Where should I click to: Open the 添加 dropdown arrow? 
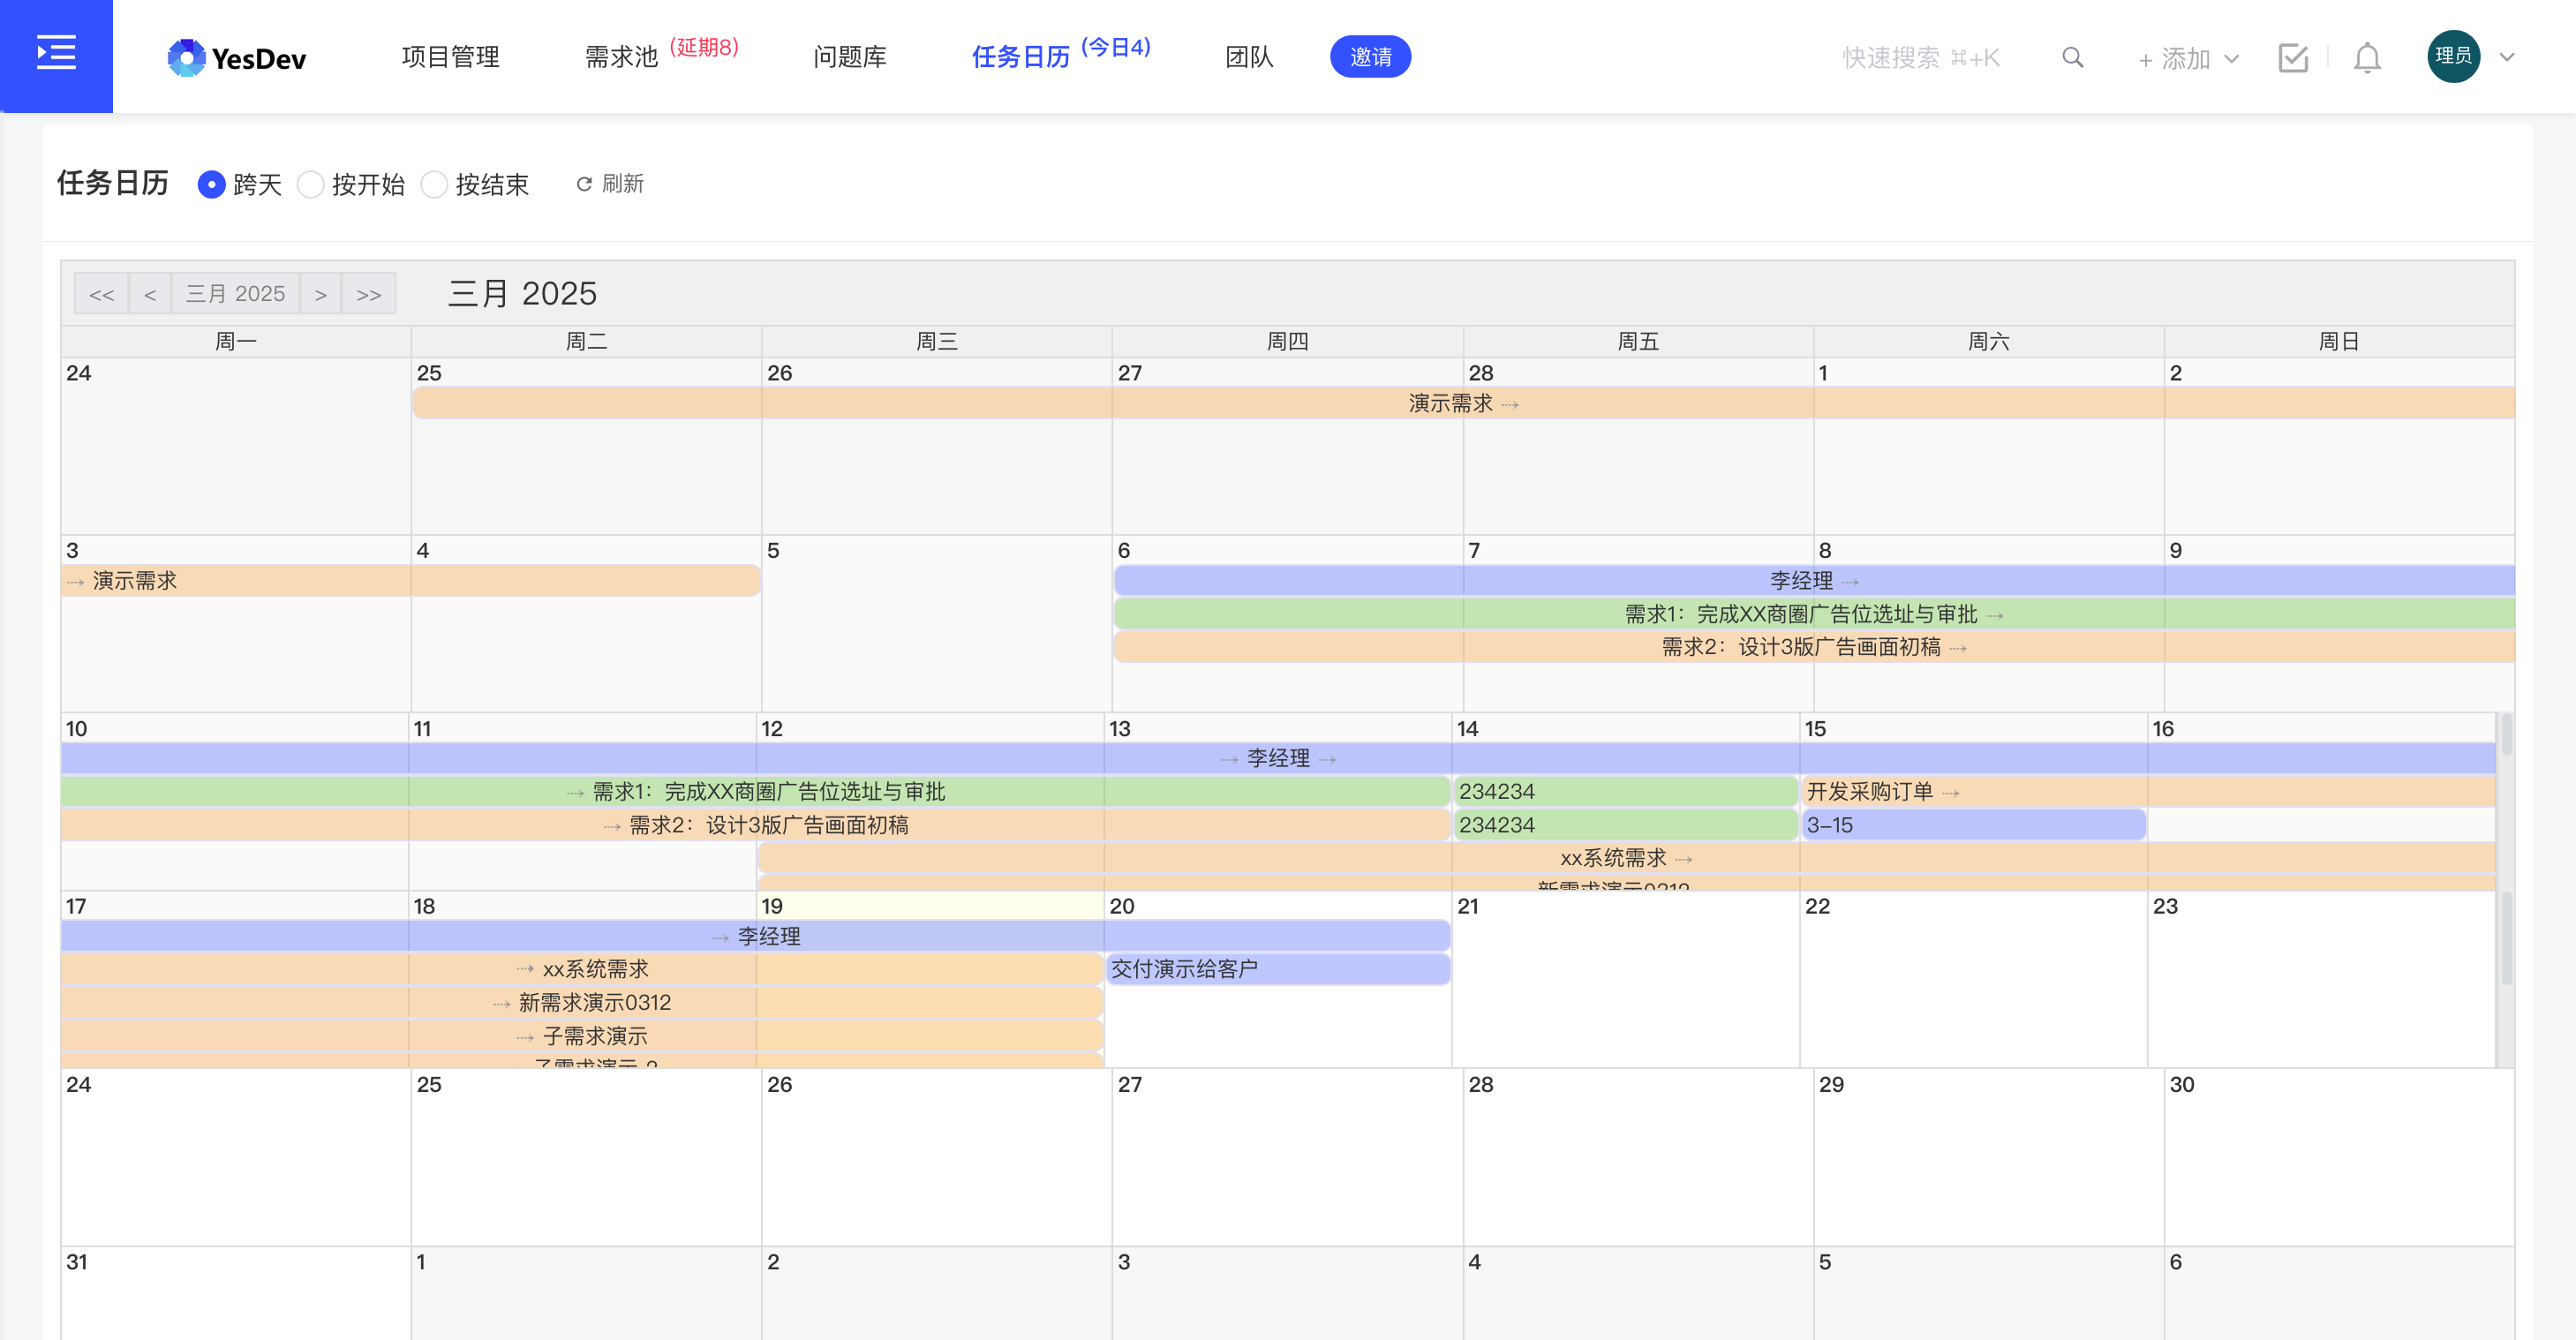pyautogui.click(x=2231, y=59)
